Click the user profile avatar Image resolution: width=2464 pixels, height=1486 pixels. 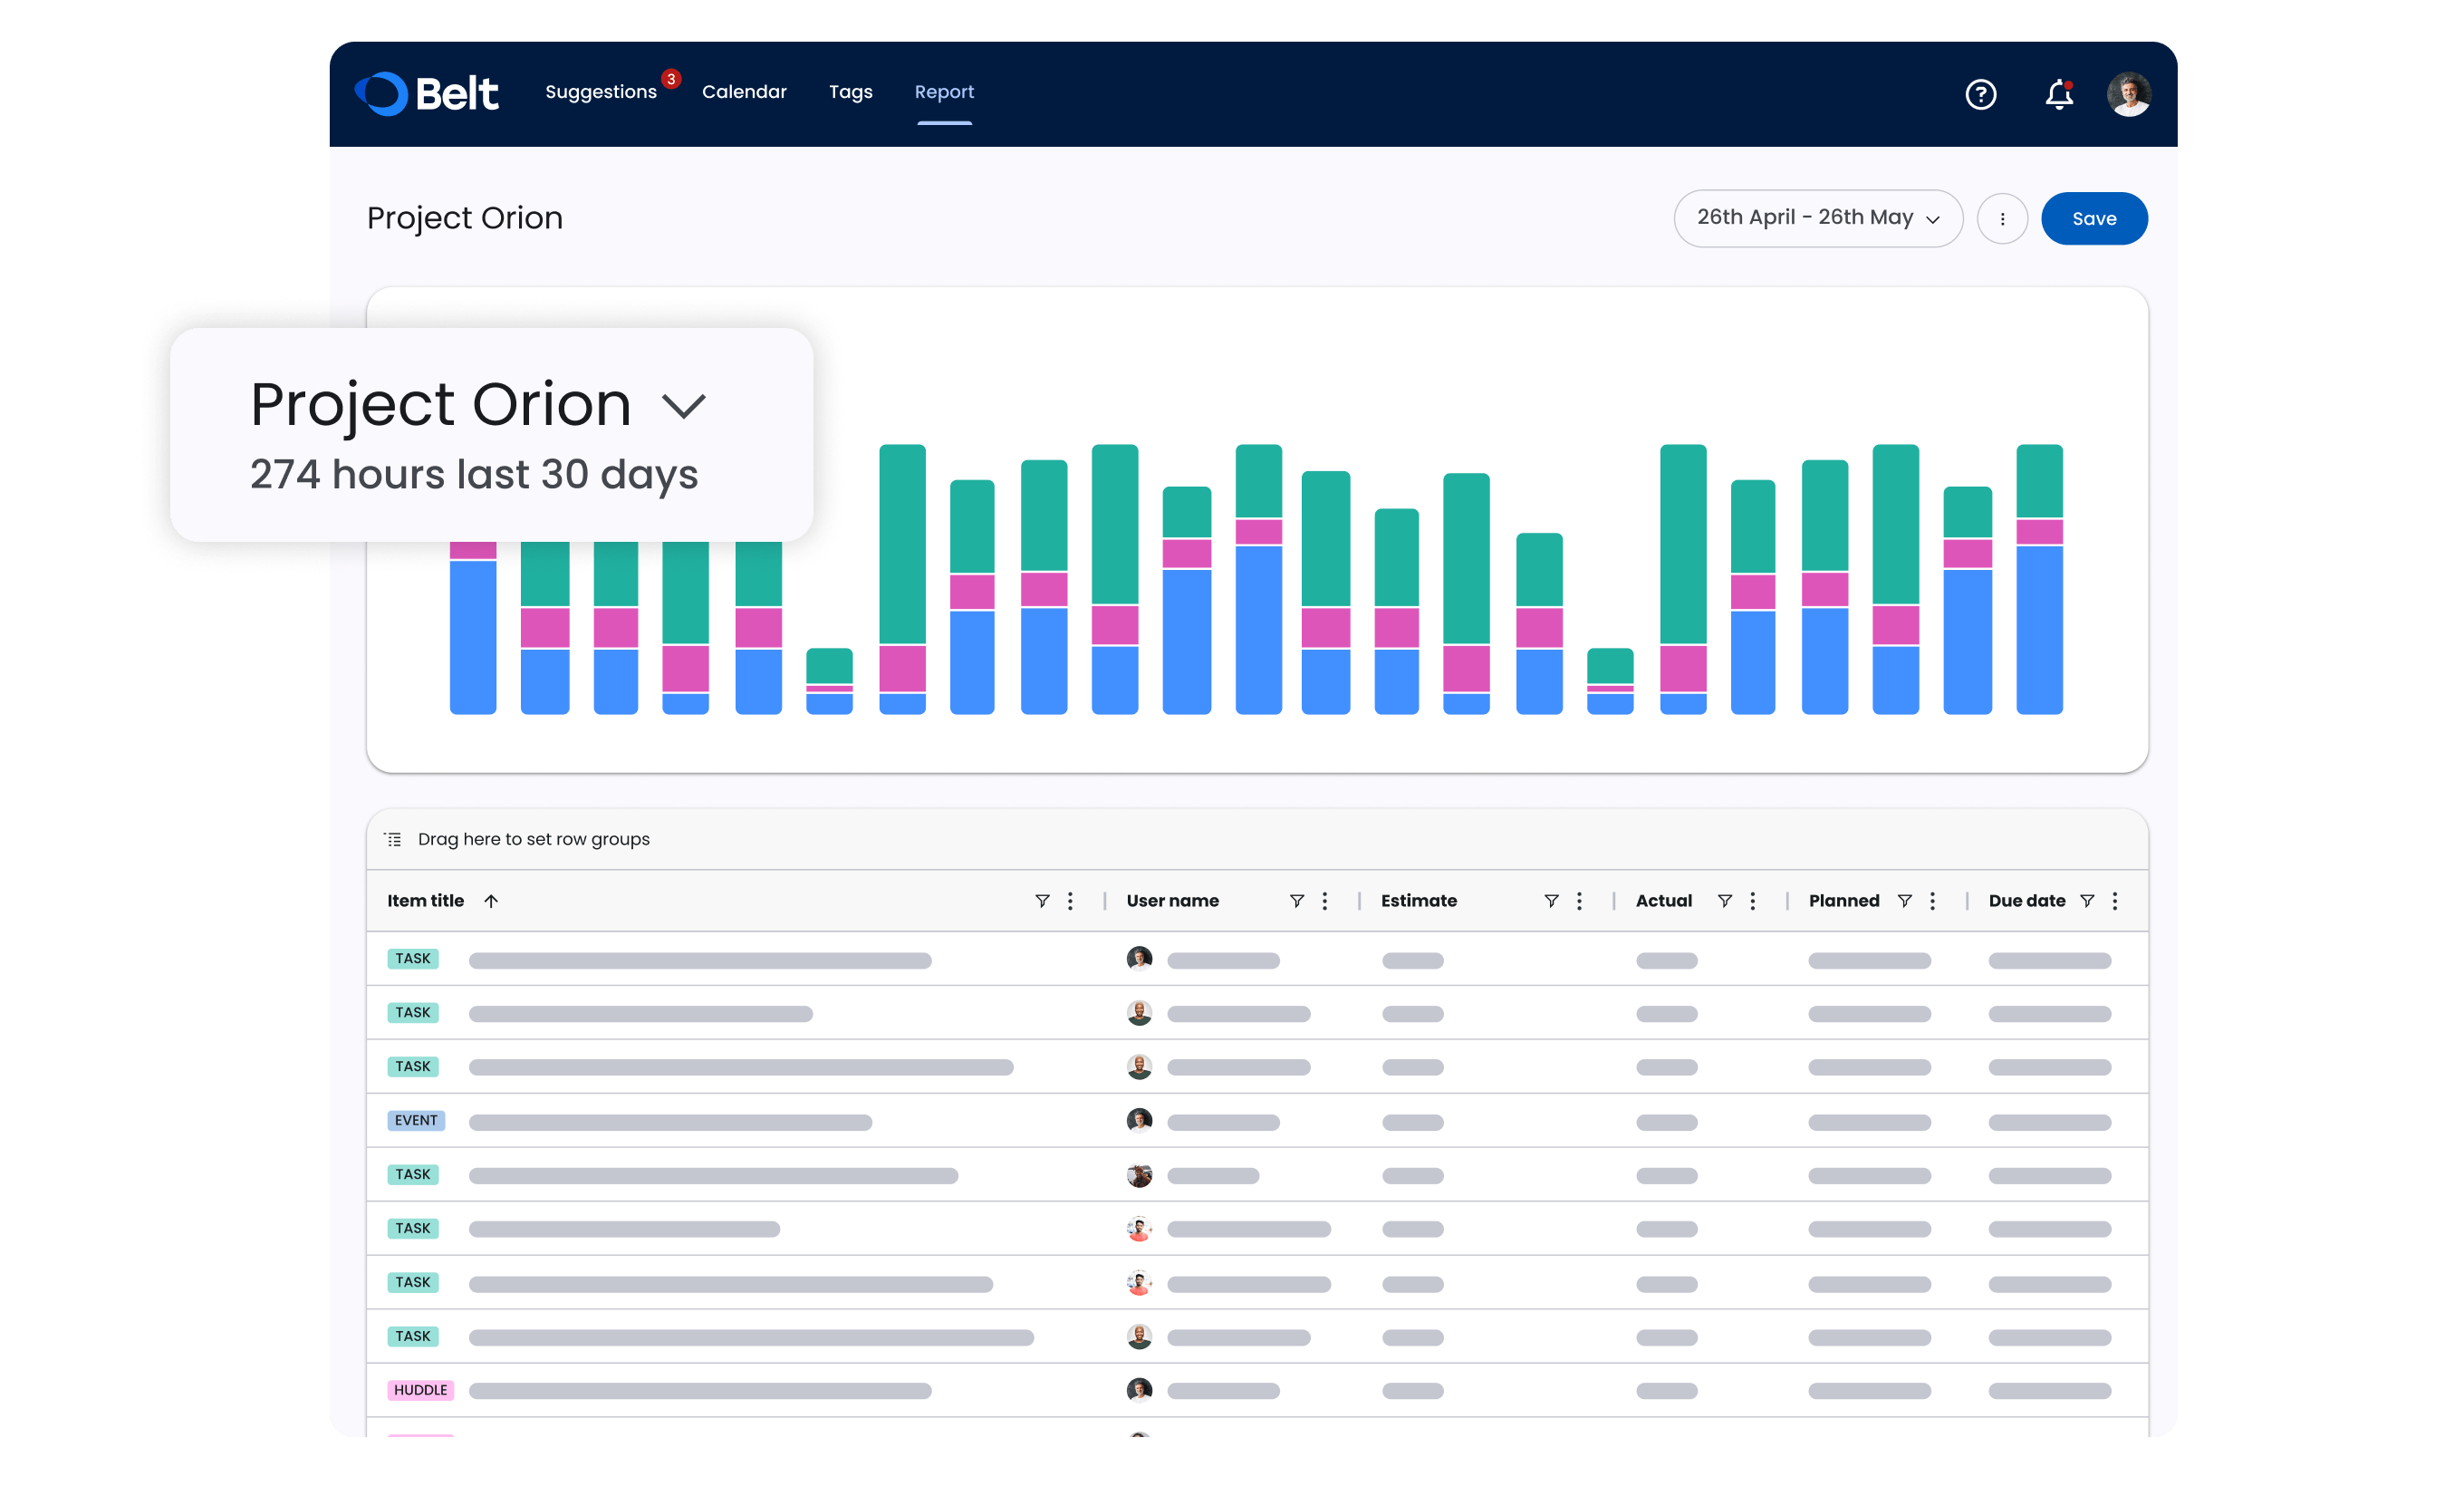[2128, 94]
